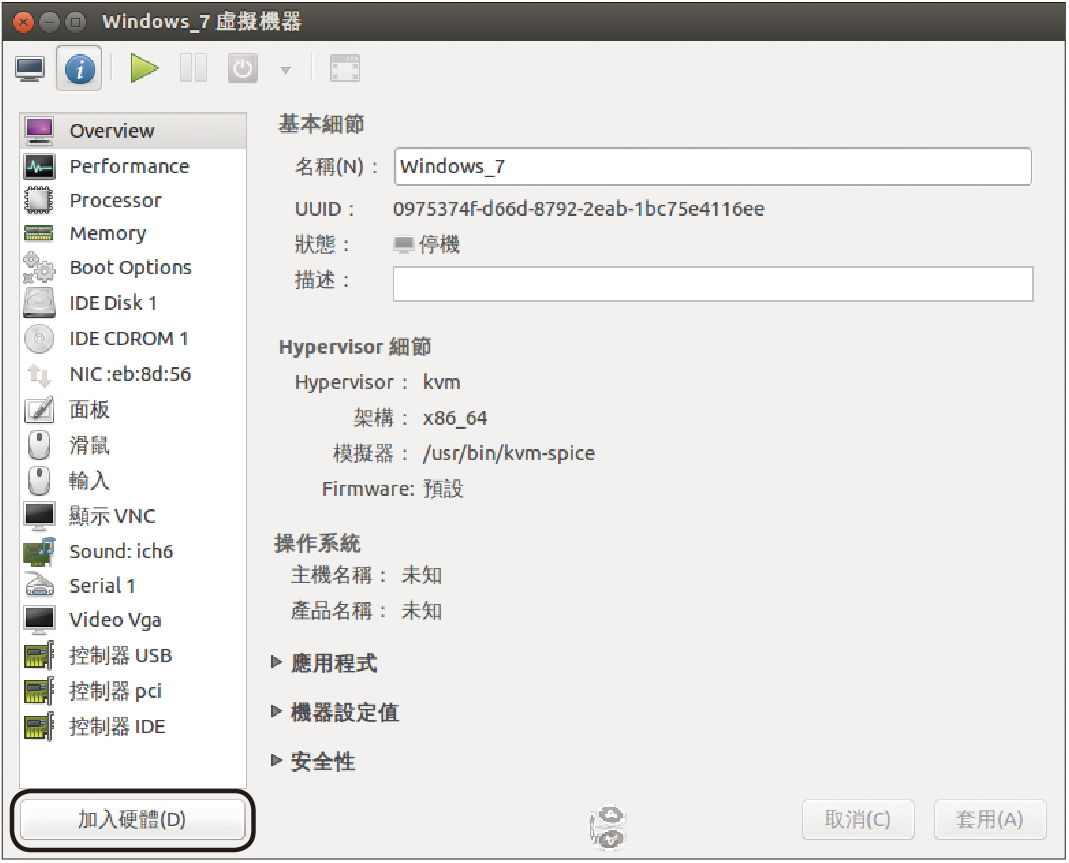The width and height of the screenshot is (1069, 863).
Task: Click the /usr/bin/kvm-spice emulator path
Action: [509, 453]
